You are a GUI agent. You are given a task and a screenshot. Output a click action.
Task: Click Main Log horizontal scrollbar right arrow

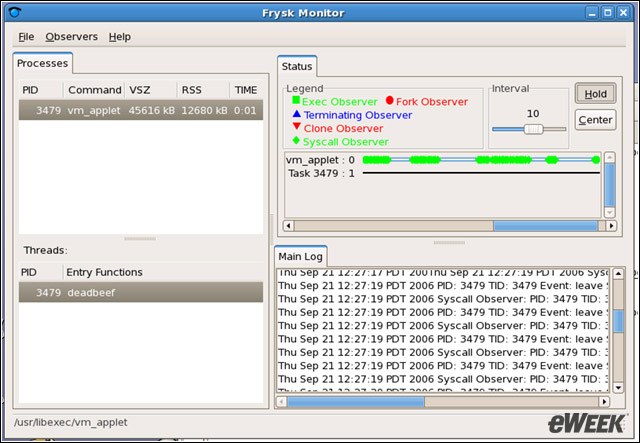tap(604, 402)
